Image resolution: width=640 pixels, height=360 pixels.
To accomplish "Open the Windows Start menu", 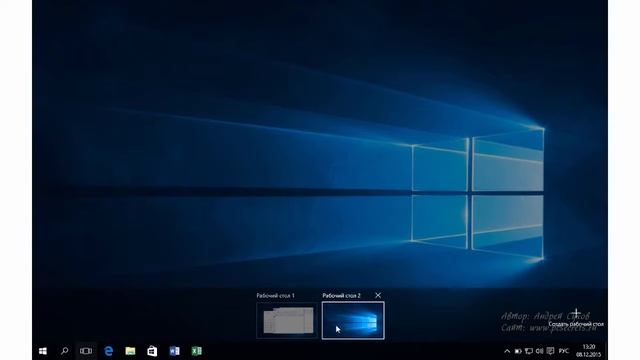I will 43,351.
